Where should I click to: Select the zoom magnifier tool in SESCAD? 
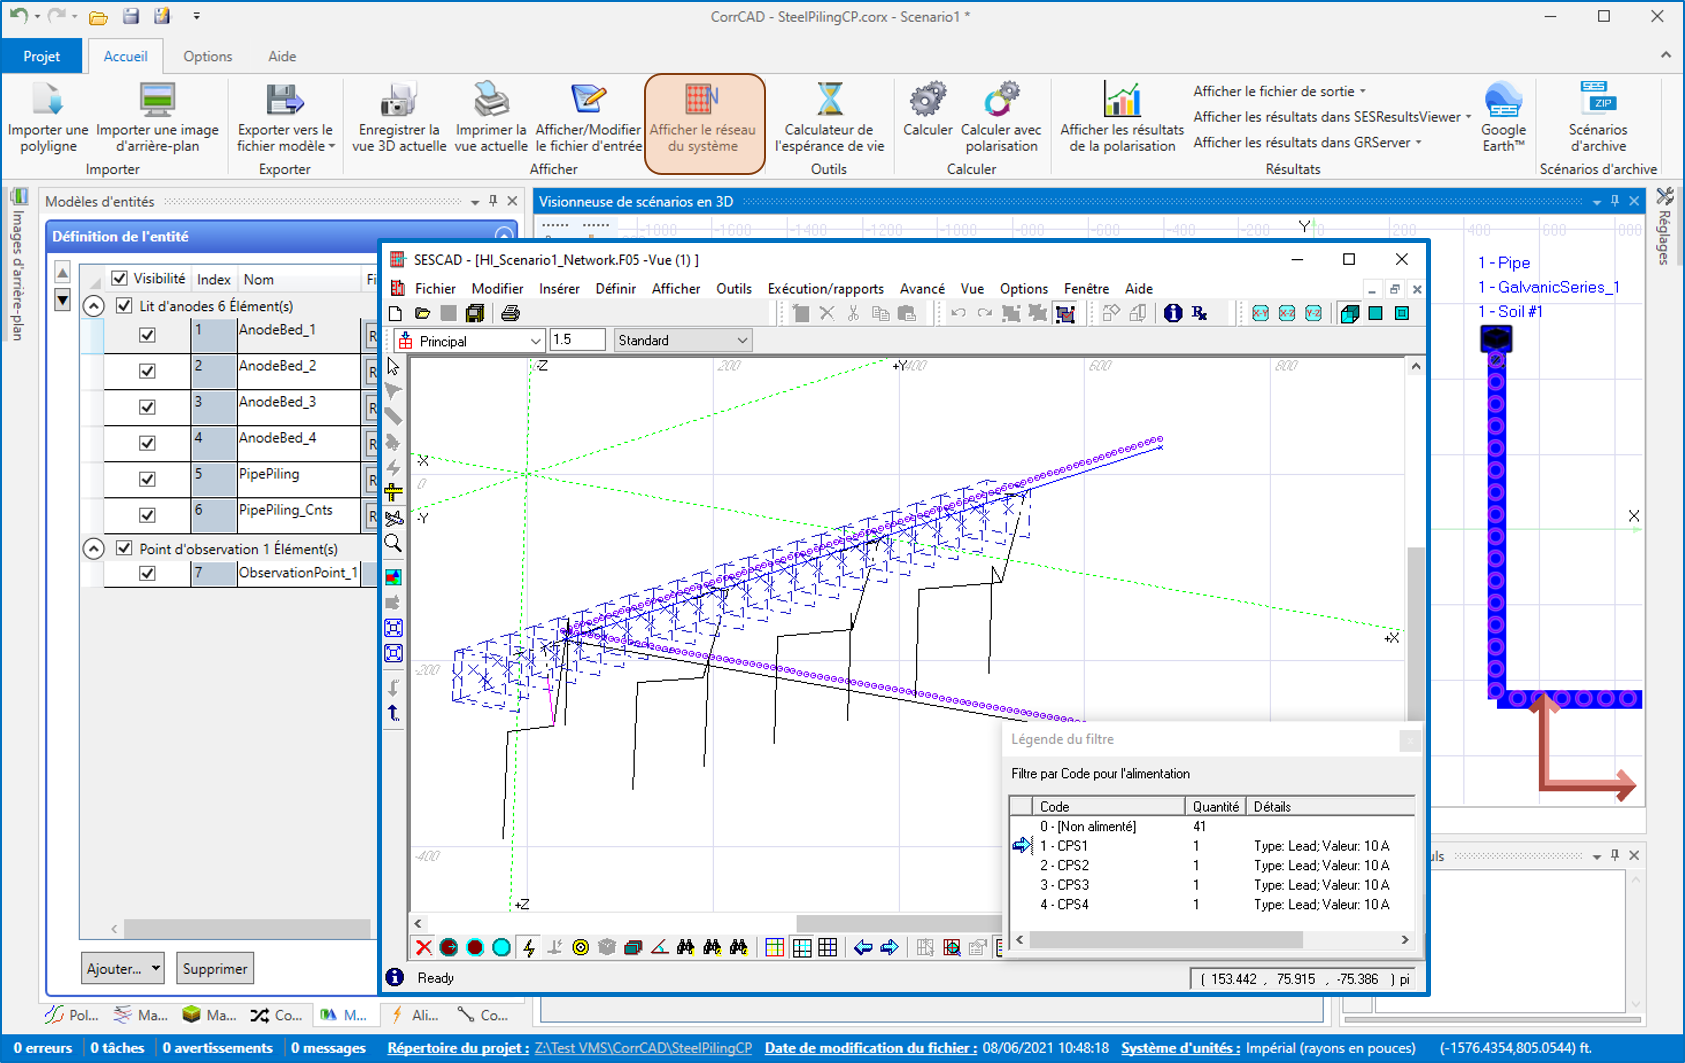(394, 544)
